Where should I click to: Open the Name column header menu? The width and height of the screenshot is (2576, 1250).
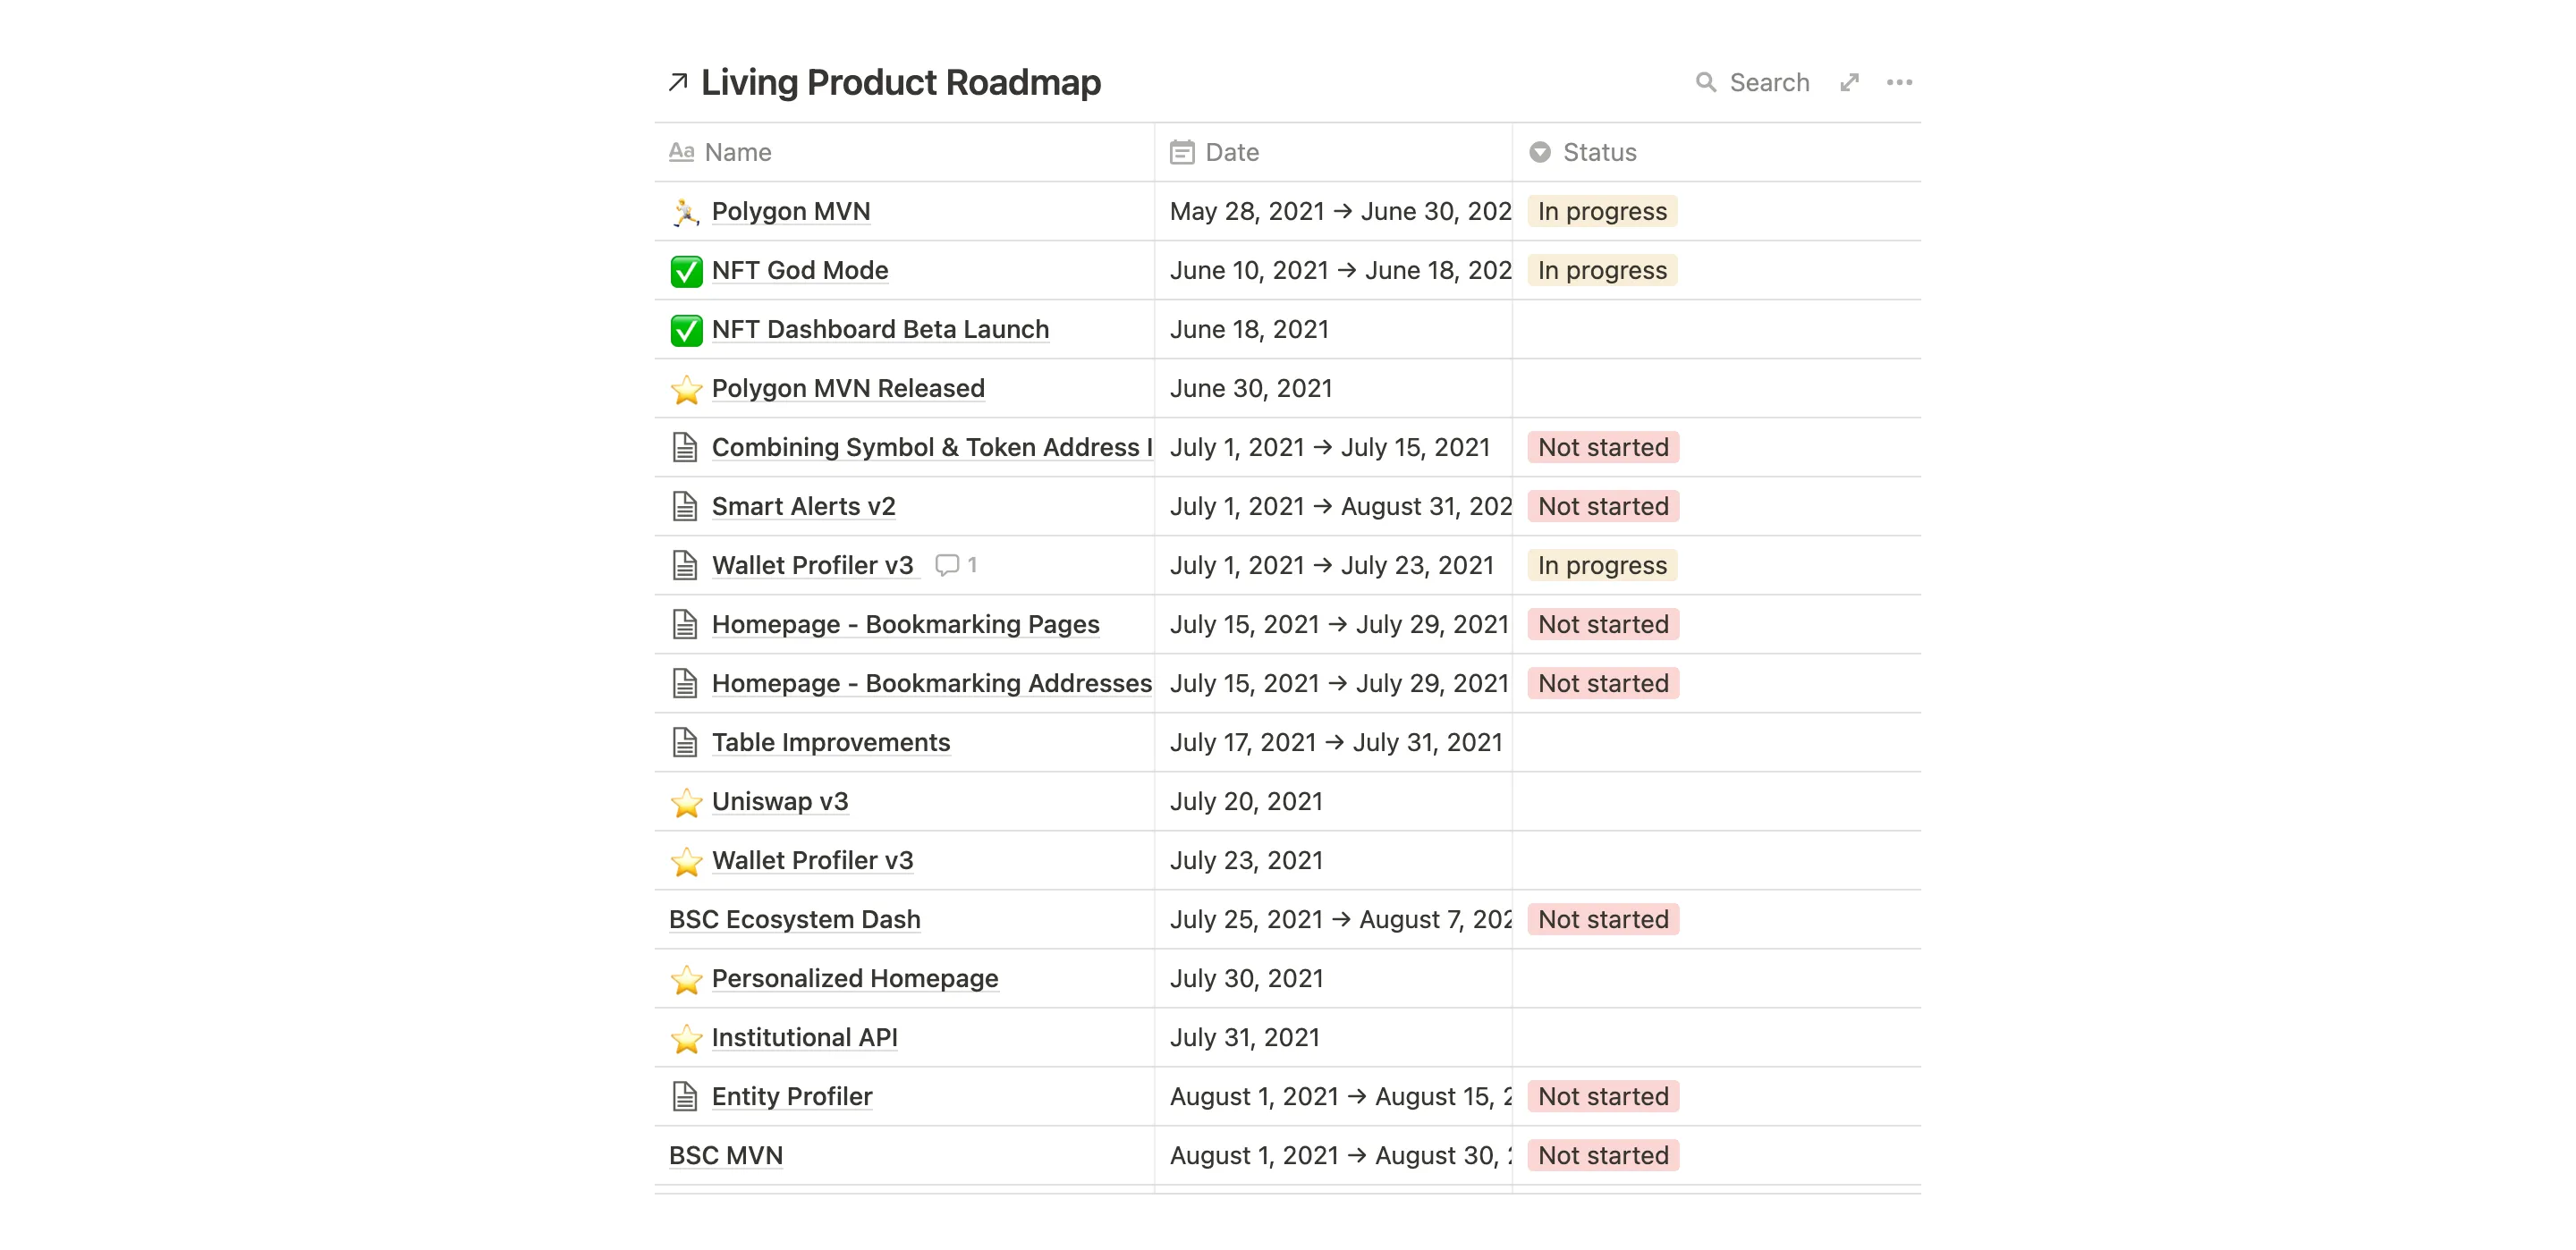click(737, 152)
